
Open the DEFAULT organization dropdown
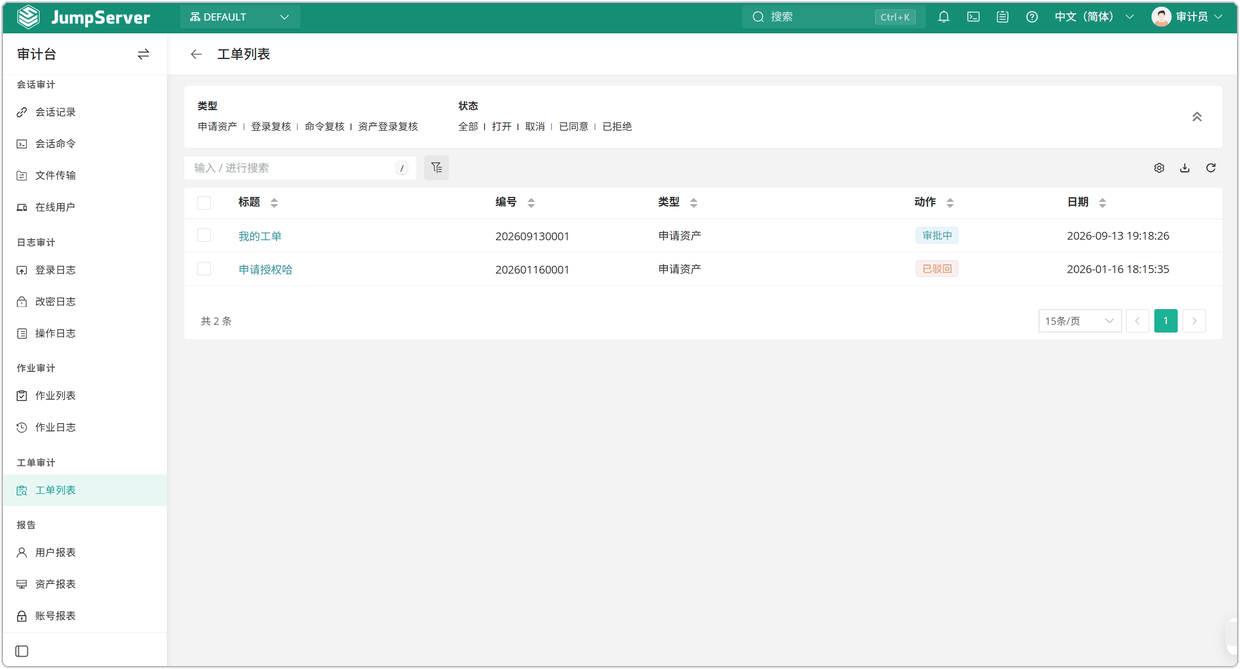click(239, 17)
